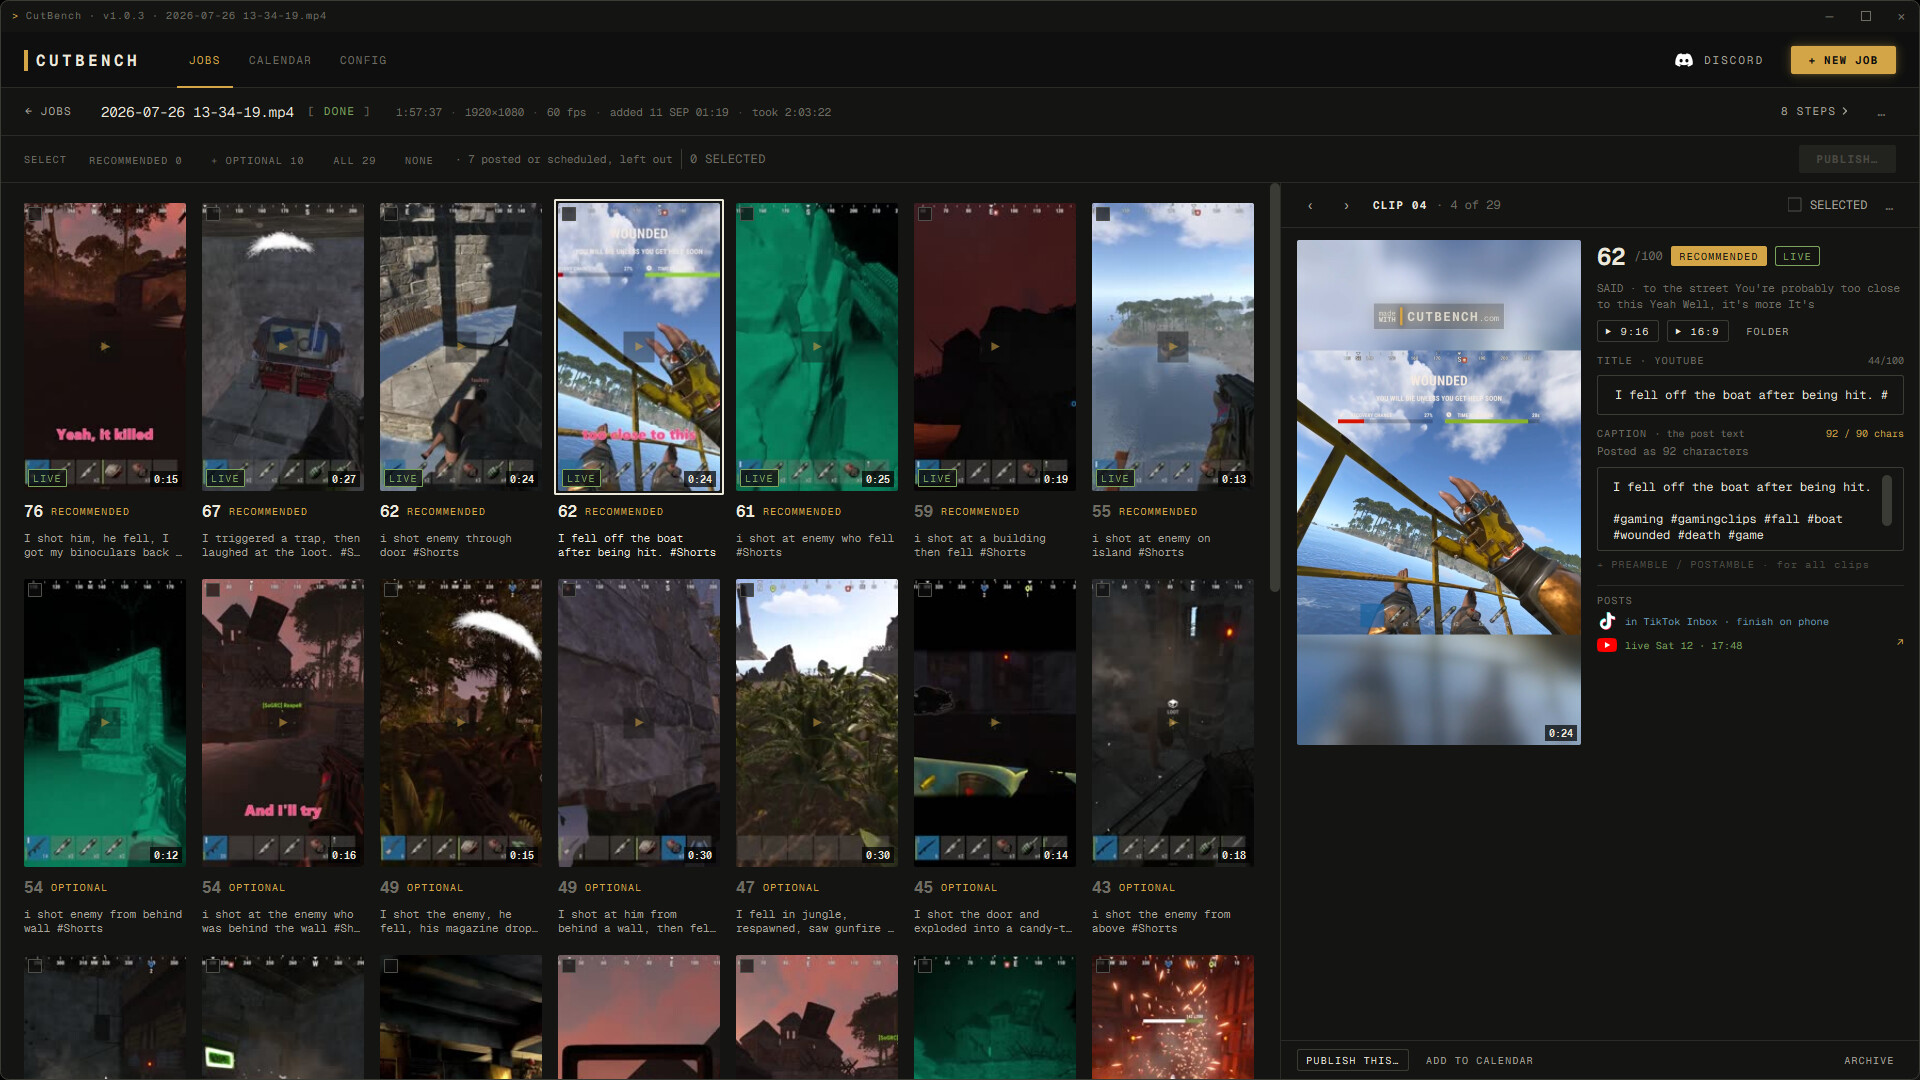The height and width of the screenshot is (1080, 1920).
Task: Click the Cutbench logo
Action: [81, 61]
